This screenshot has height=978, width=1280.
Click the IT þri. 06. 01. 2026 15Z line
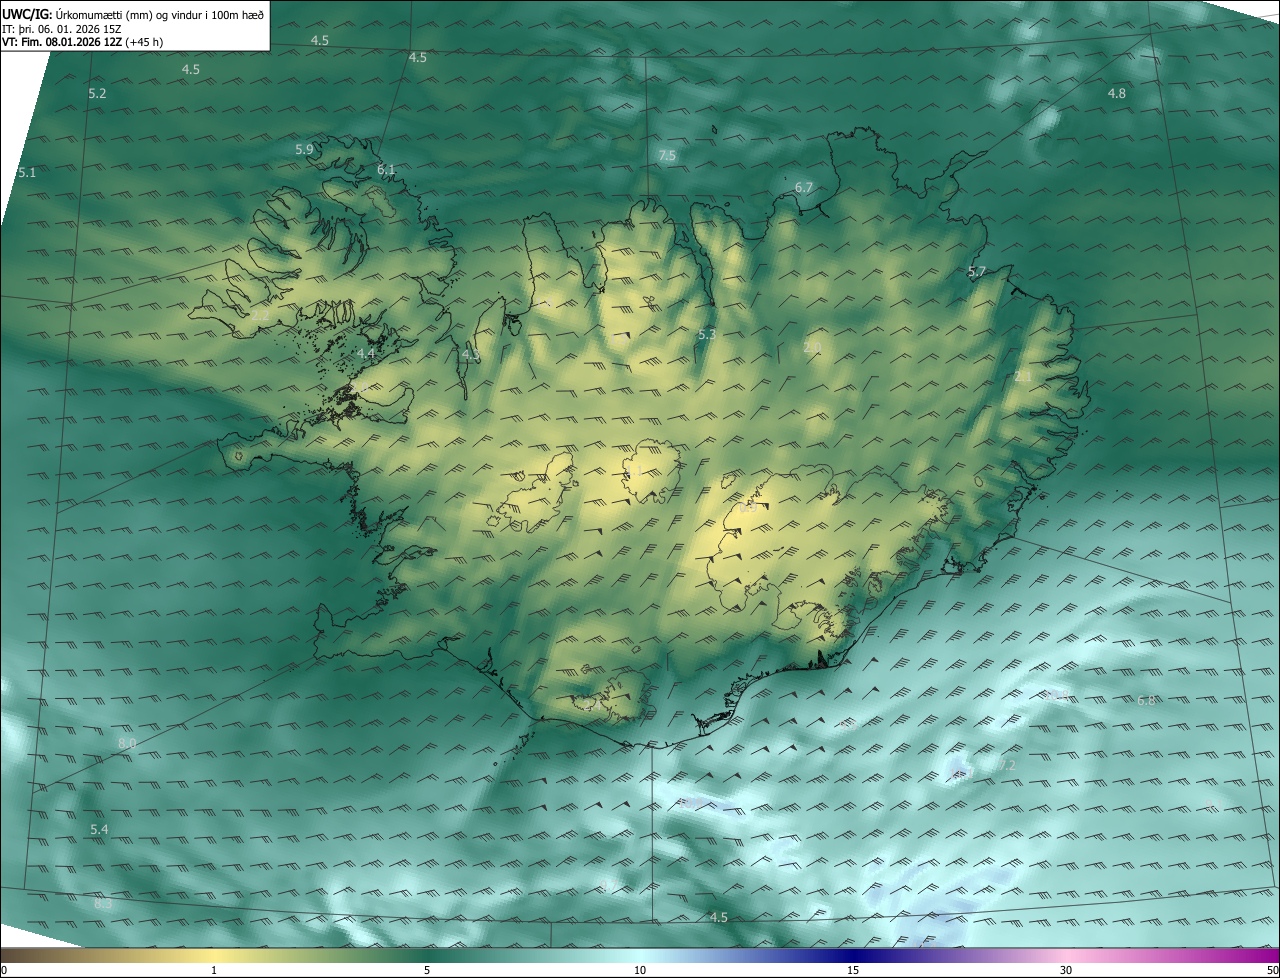pos(62,29)
